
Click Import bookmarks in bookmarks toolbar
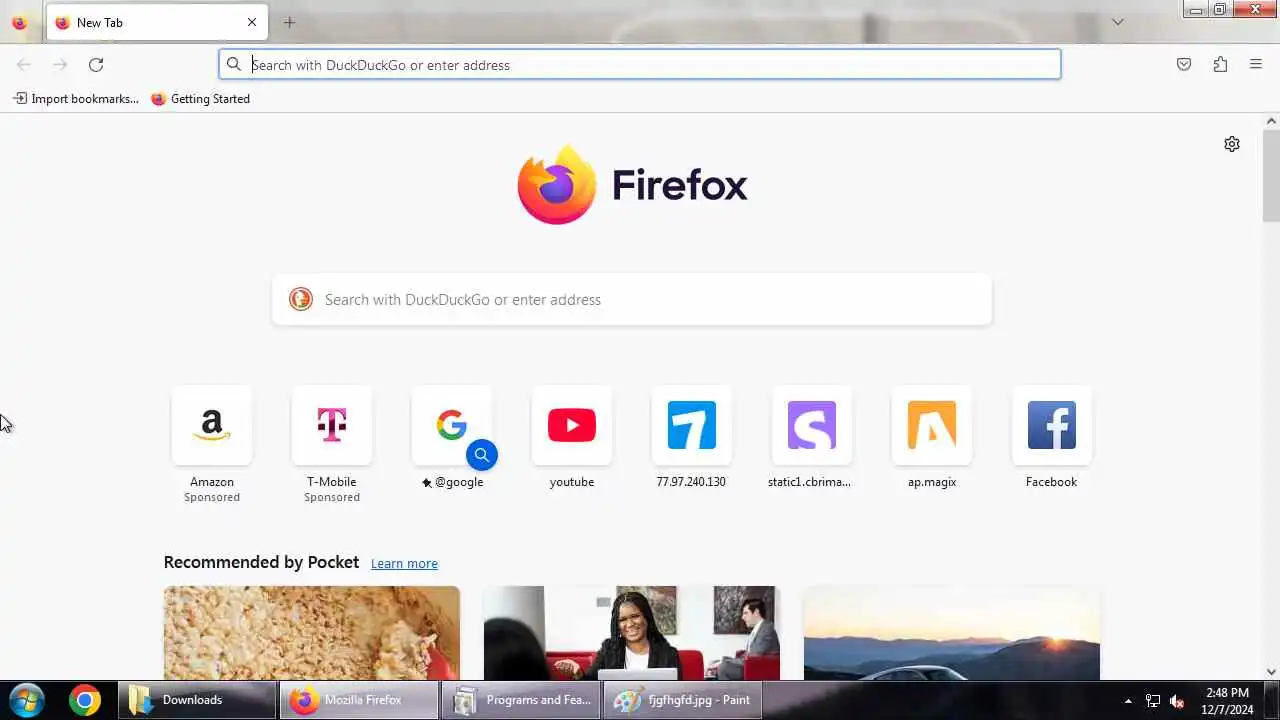[x=76, y=99]
